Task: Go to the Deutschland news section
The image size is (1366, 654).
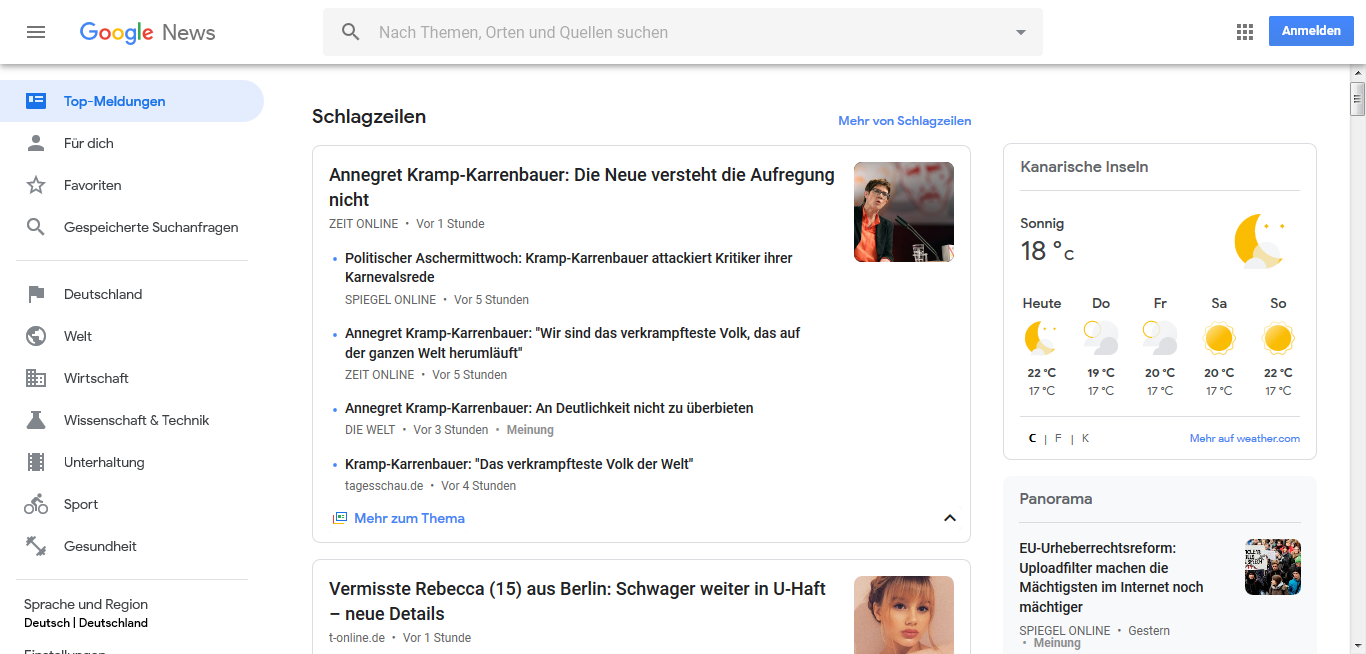Action: (132, 294)
